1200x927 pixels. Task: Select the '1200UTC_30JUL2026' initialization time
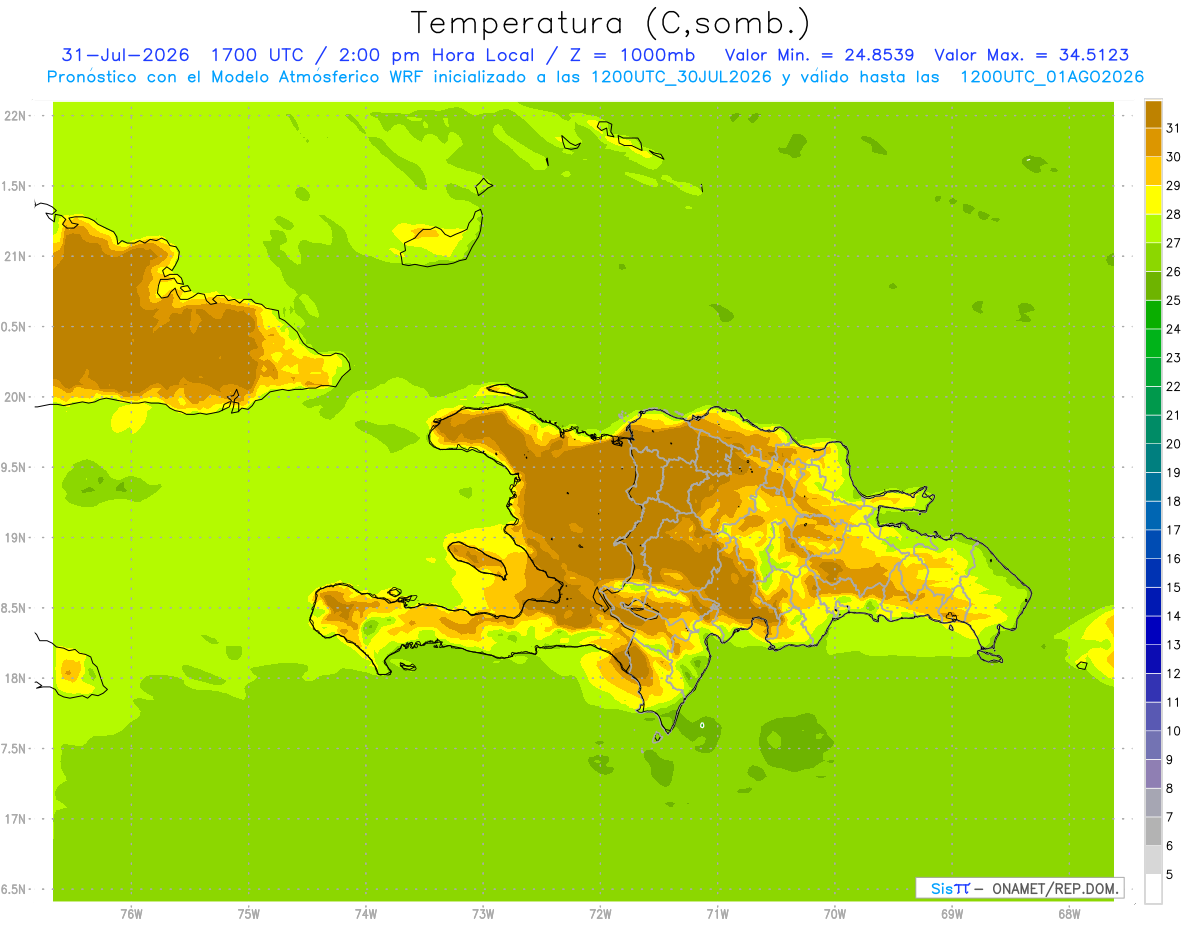click(x=681, y=77)
